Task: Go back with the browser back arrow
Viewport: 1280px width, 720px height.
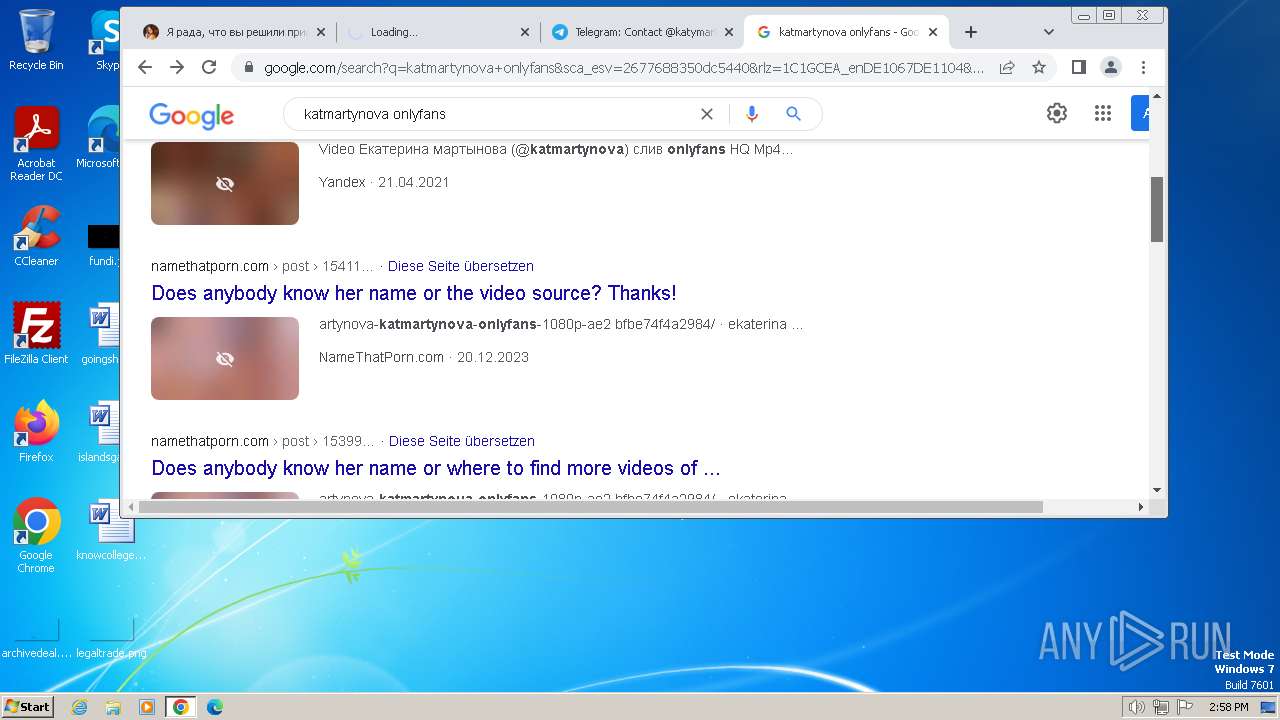Action: (x=145, y=67)
